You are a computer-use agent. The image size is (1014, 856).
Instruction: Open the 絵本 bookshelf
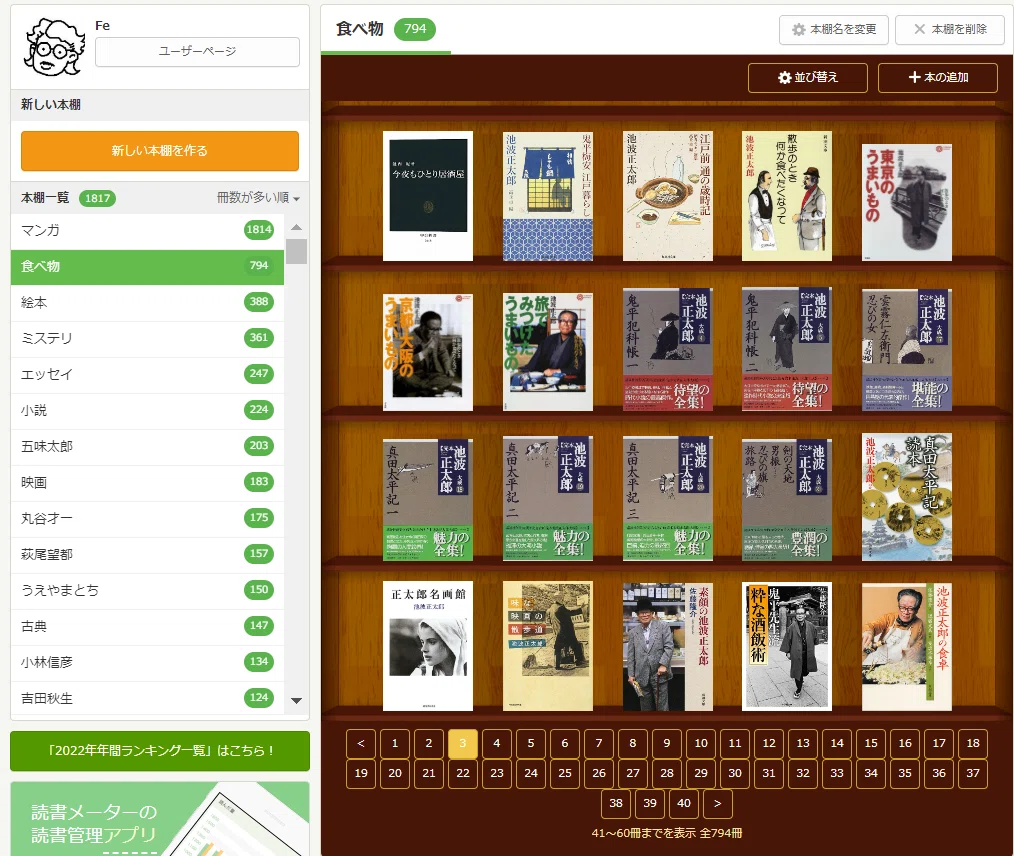point(147,303)
